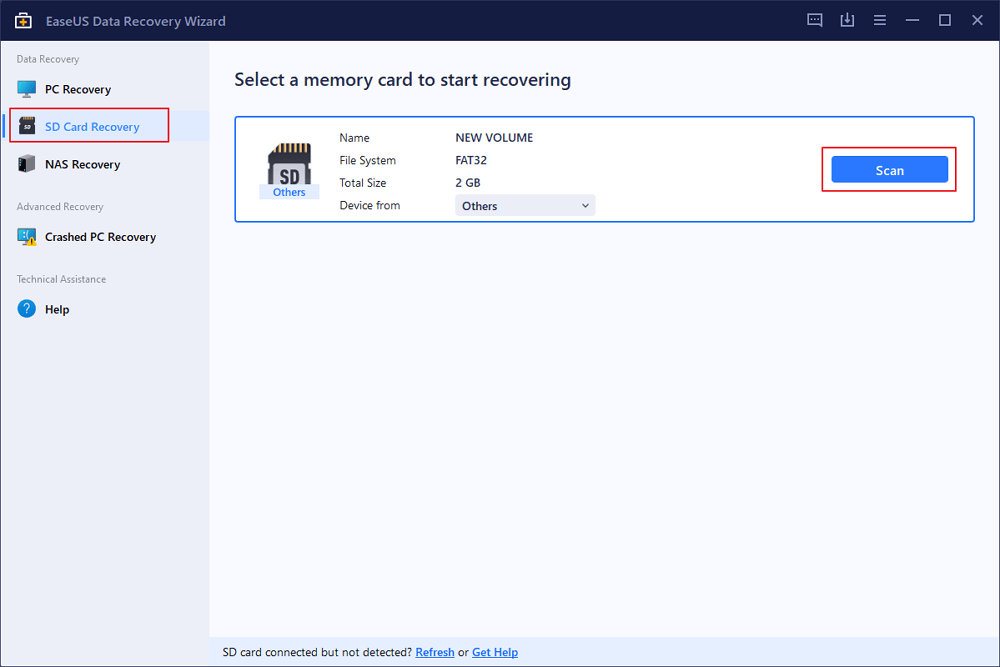Open the PC Recovery section
The width and height of the screenshot is (1000, 667).
[x=77, y=90]
